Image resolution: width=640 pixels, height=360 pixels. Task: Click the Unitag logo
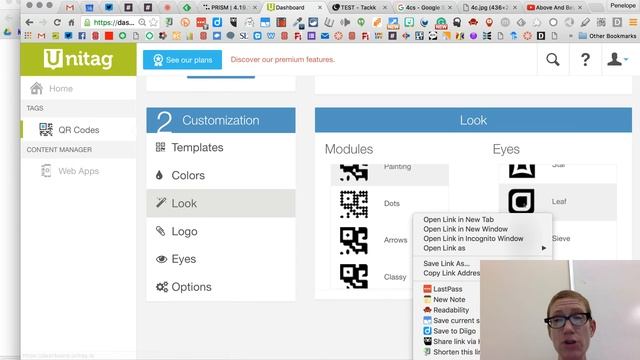[78, 60]
